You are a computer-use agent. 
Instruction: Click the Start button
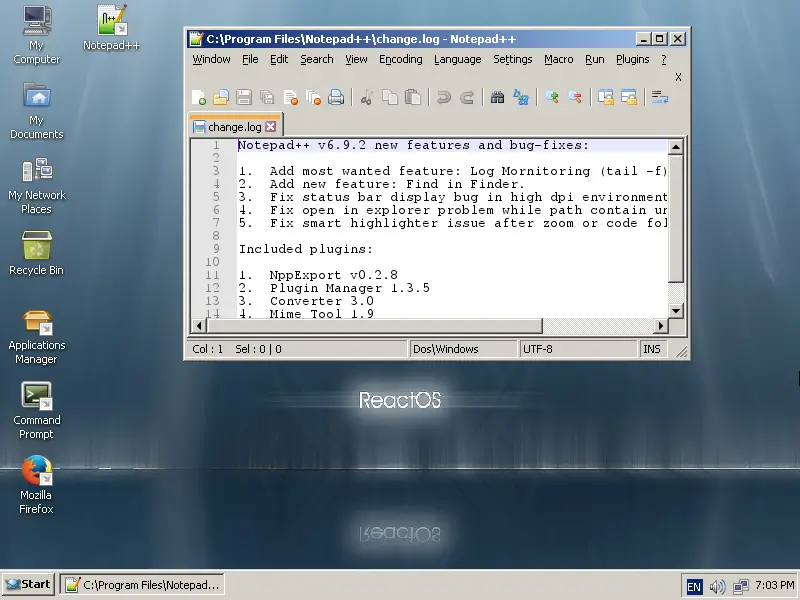click(x=29, y=584)
